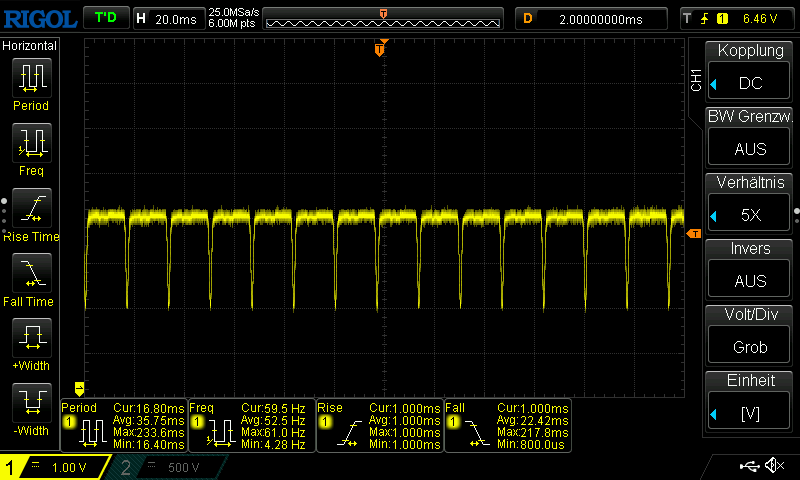The height and width of the screenshot is (480, 800).
Task: Select the Fall Time measurement icon
Action: (32, 272)
